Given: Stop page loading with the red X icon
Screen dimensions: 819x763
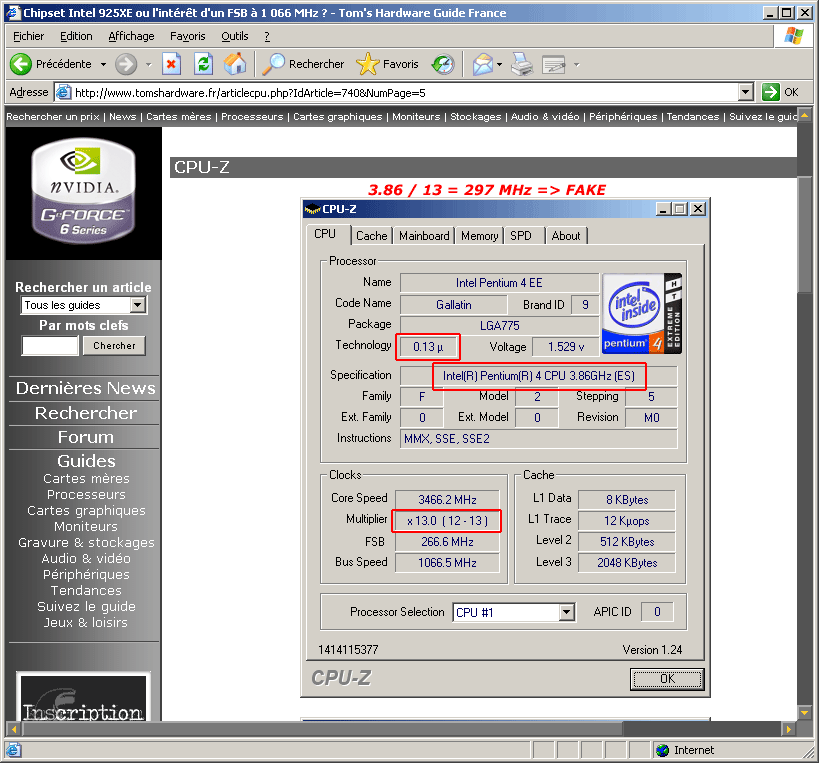Looking at the screenshot, I should [x=171, y=64].
